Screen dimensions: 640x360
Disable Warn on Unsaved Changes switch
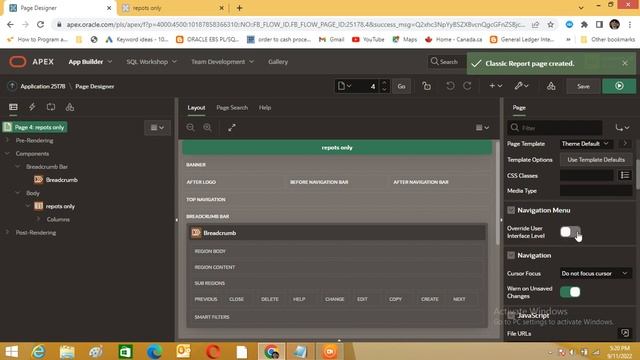(x=570, y=292)
